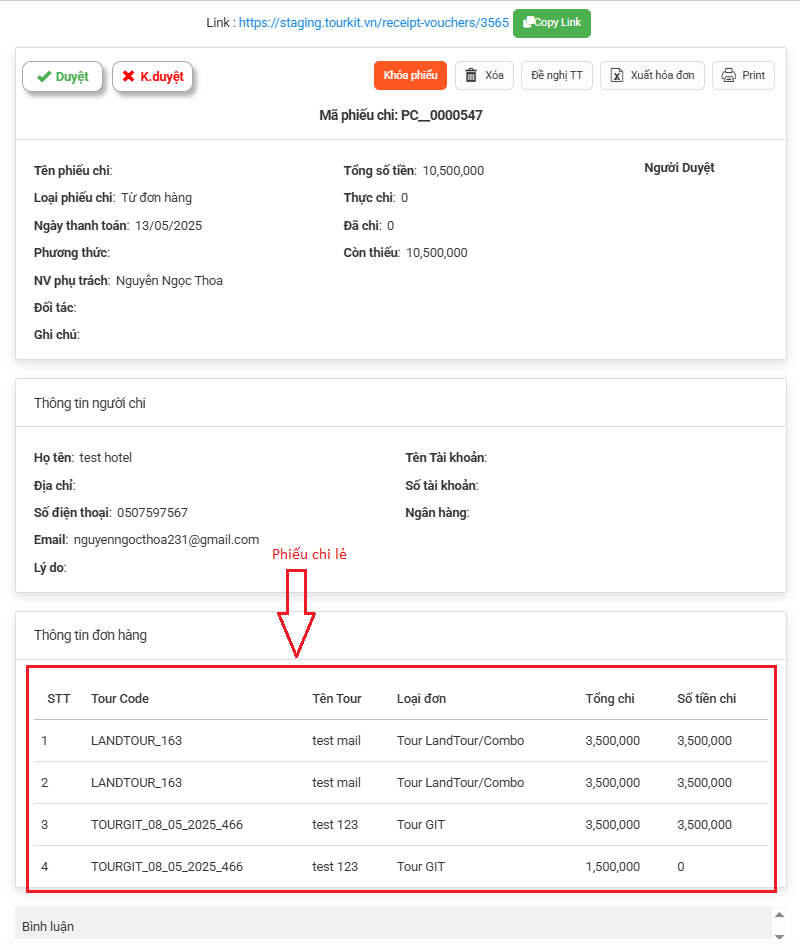Viewport: 800px width, 950px height.
Task: Click Thông tin đơn hàng section header
Action: (x=90, y=635)
